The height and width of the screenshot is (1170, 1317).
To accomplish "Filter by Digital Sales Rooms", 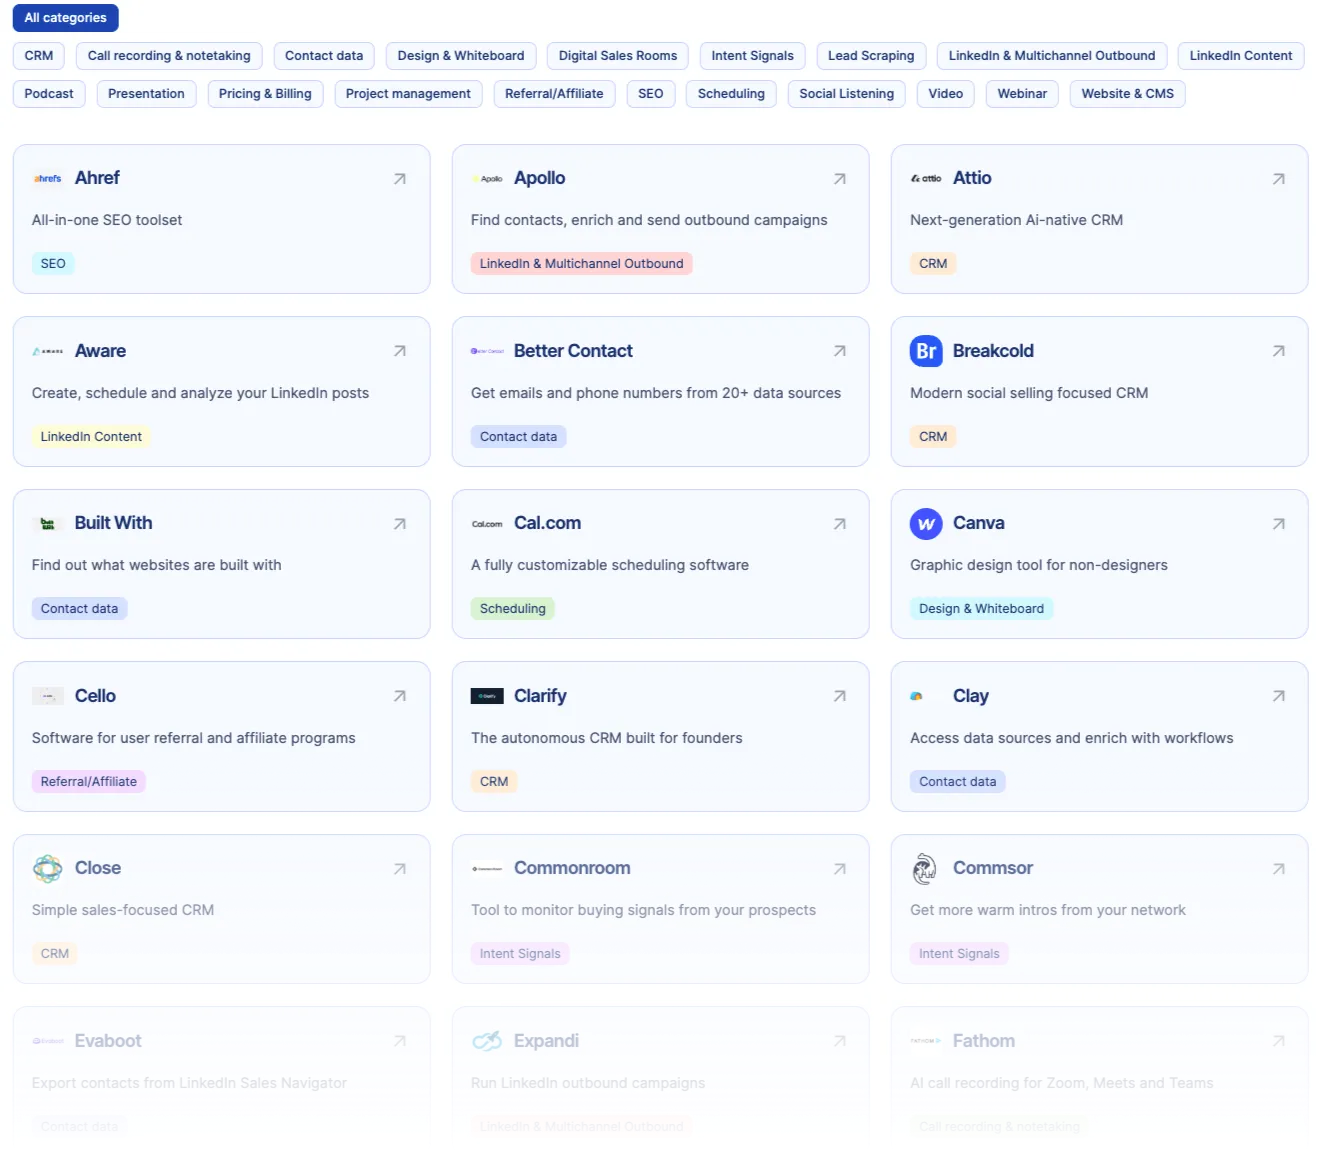I will [x=618, y=56].
